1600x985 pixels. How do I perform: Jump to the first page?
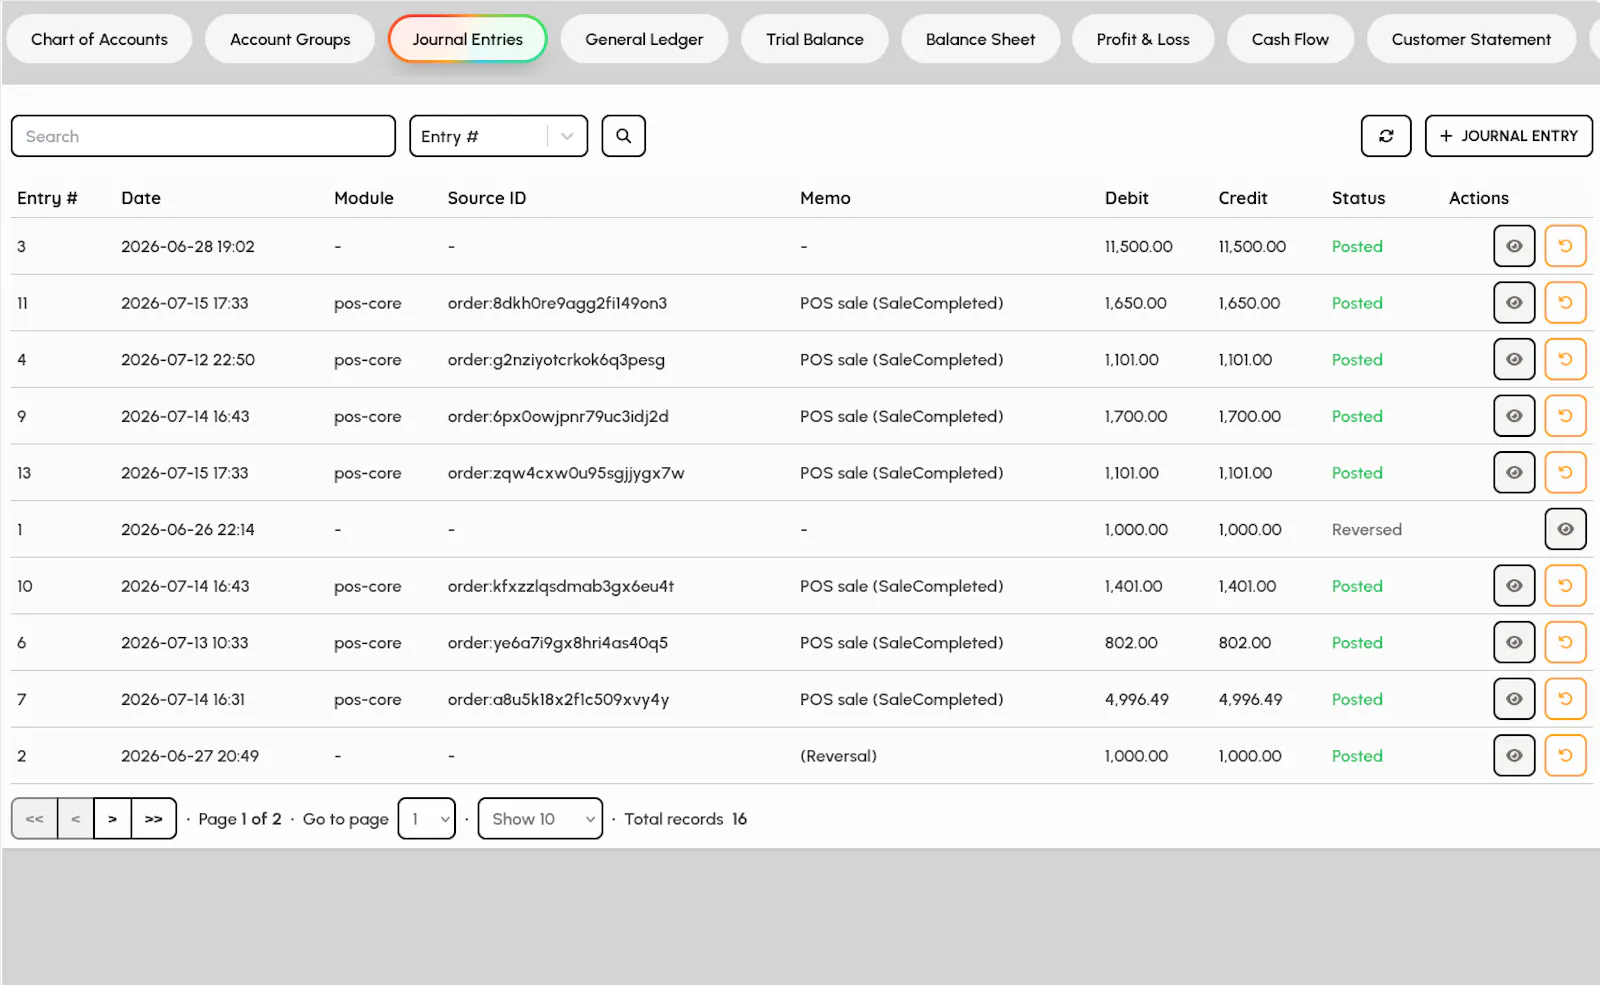pos(35,819)
